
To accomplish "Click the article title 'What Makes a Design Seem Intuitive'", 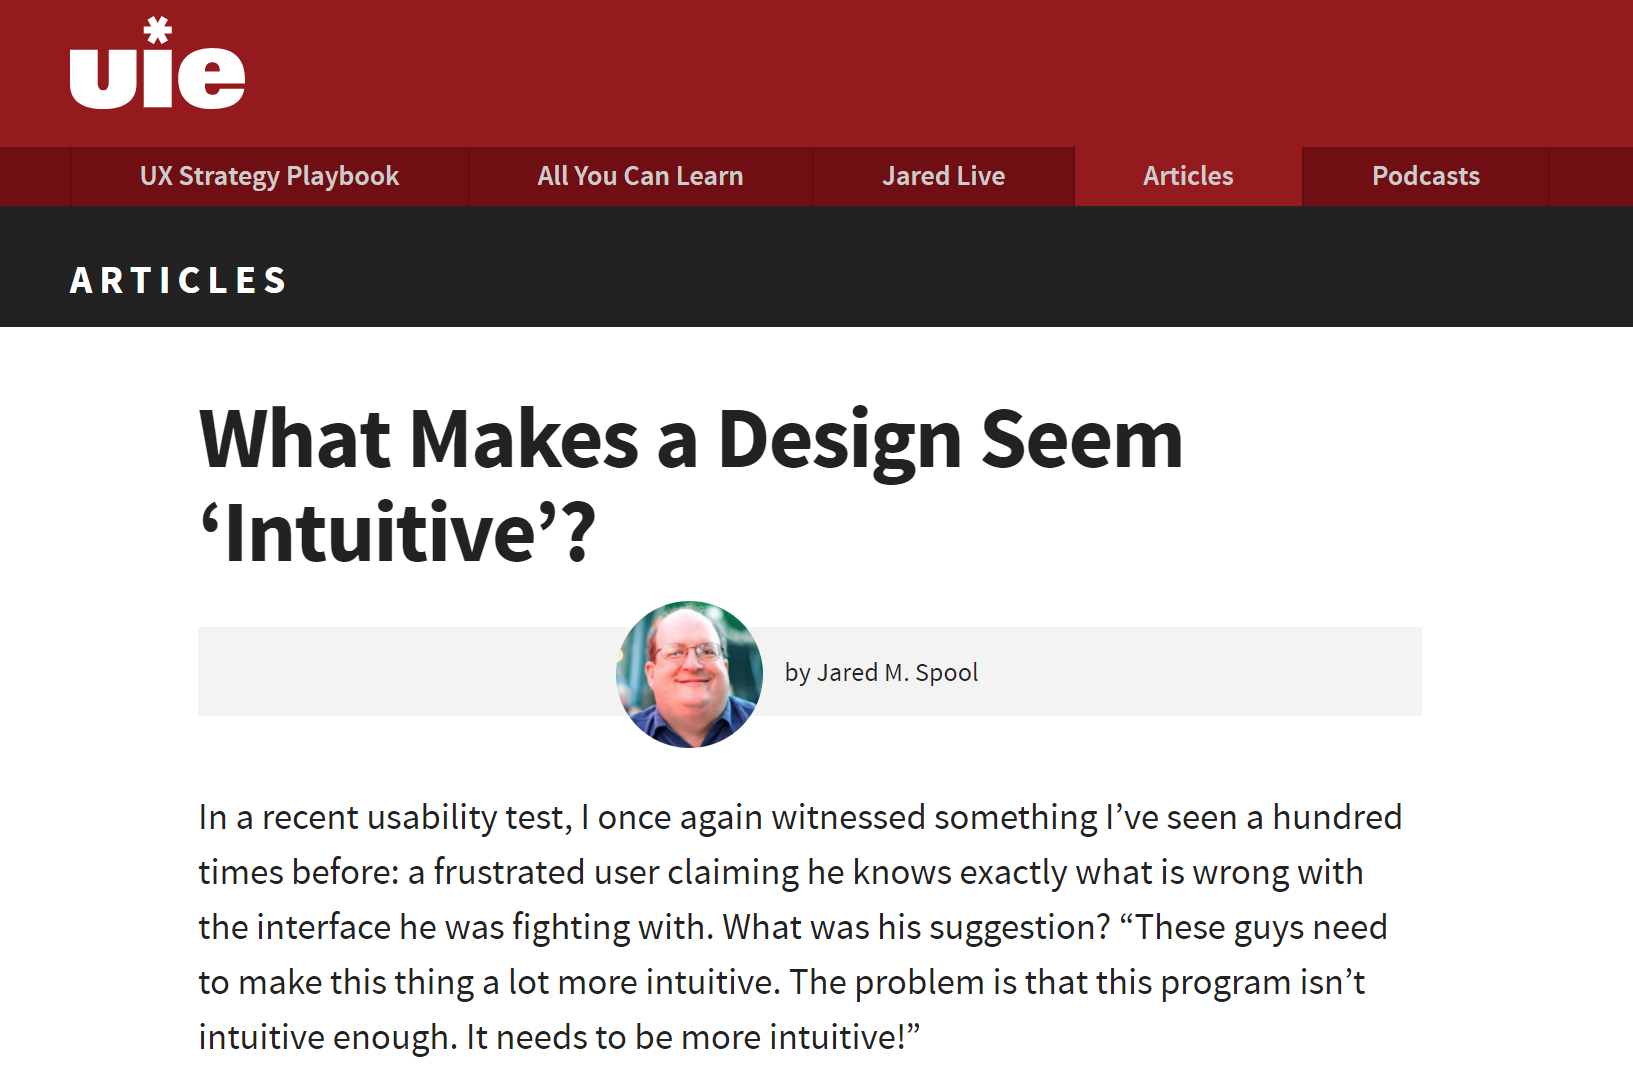I will pyautogui.click(x=691, y=485).
